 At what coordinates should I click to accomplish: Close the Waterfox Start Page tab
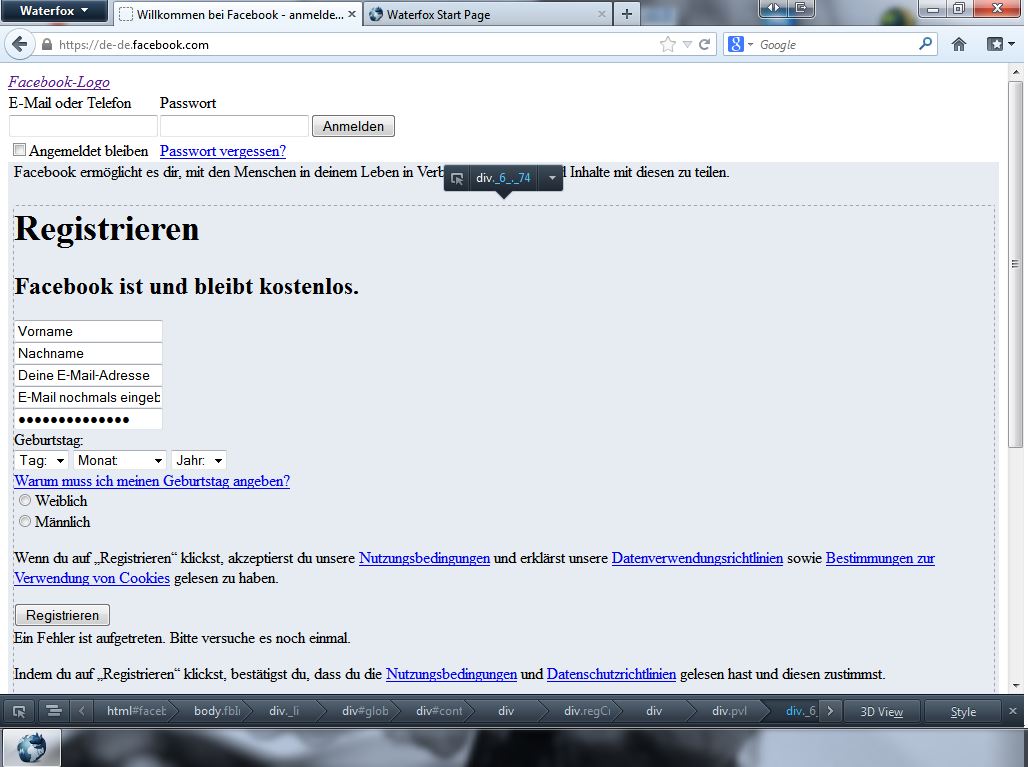(601, 14)
